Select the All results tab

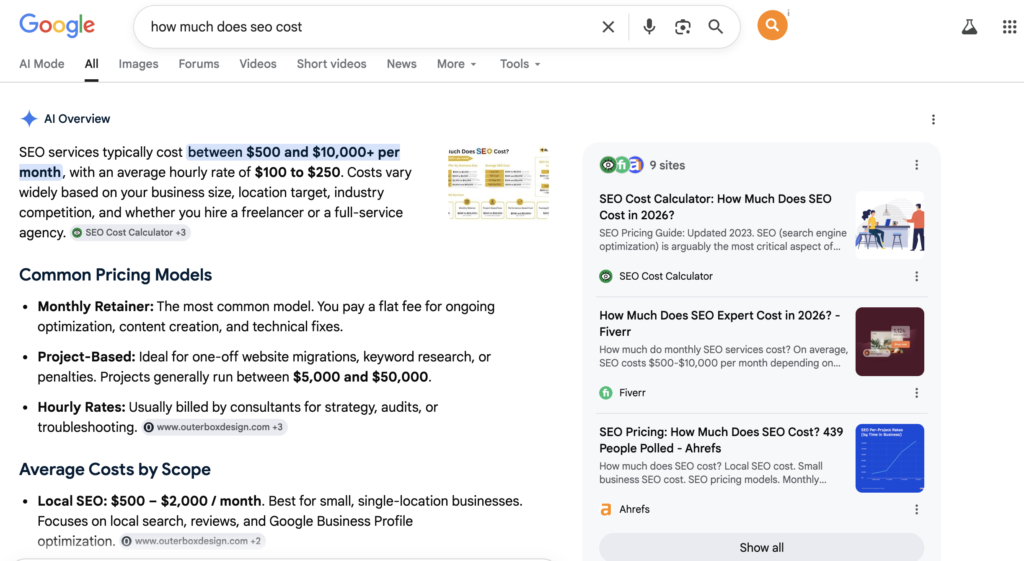pyautogui.click(x=91, y=64)
